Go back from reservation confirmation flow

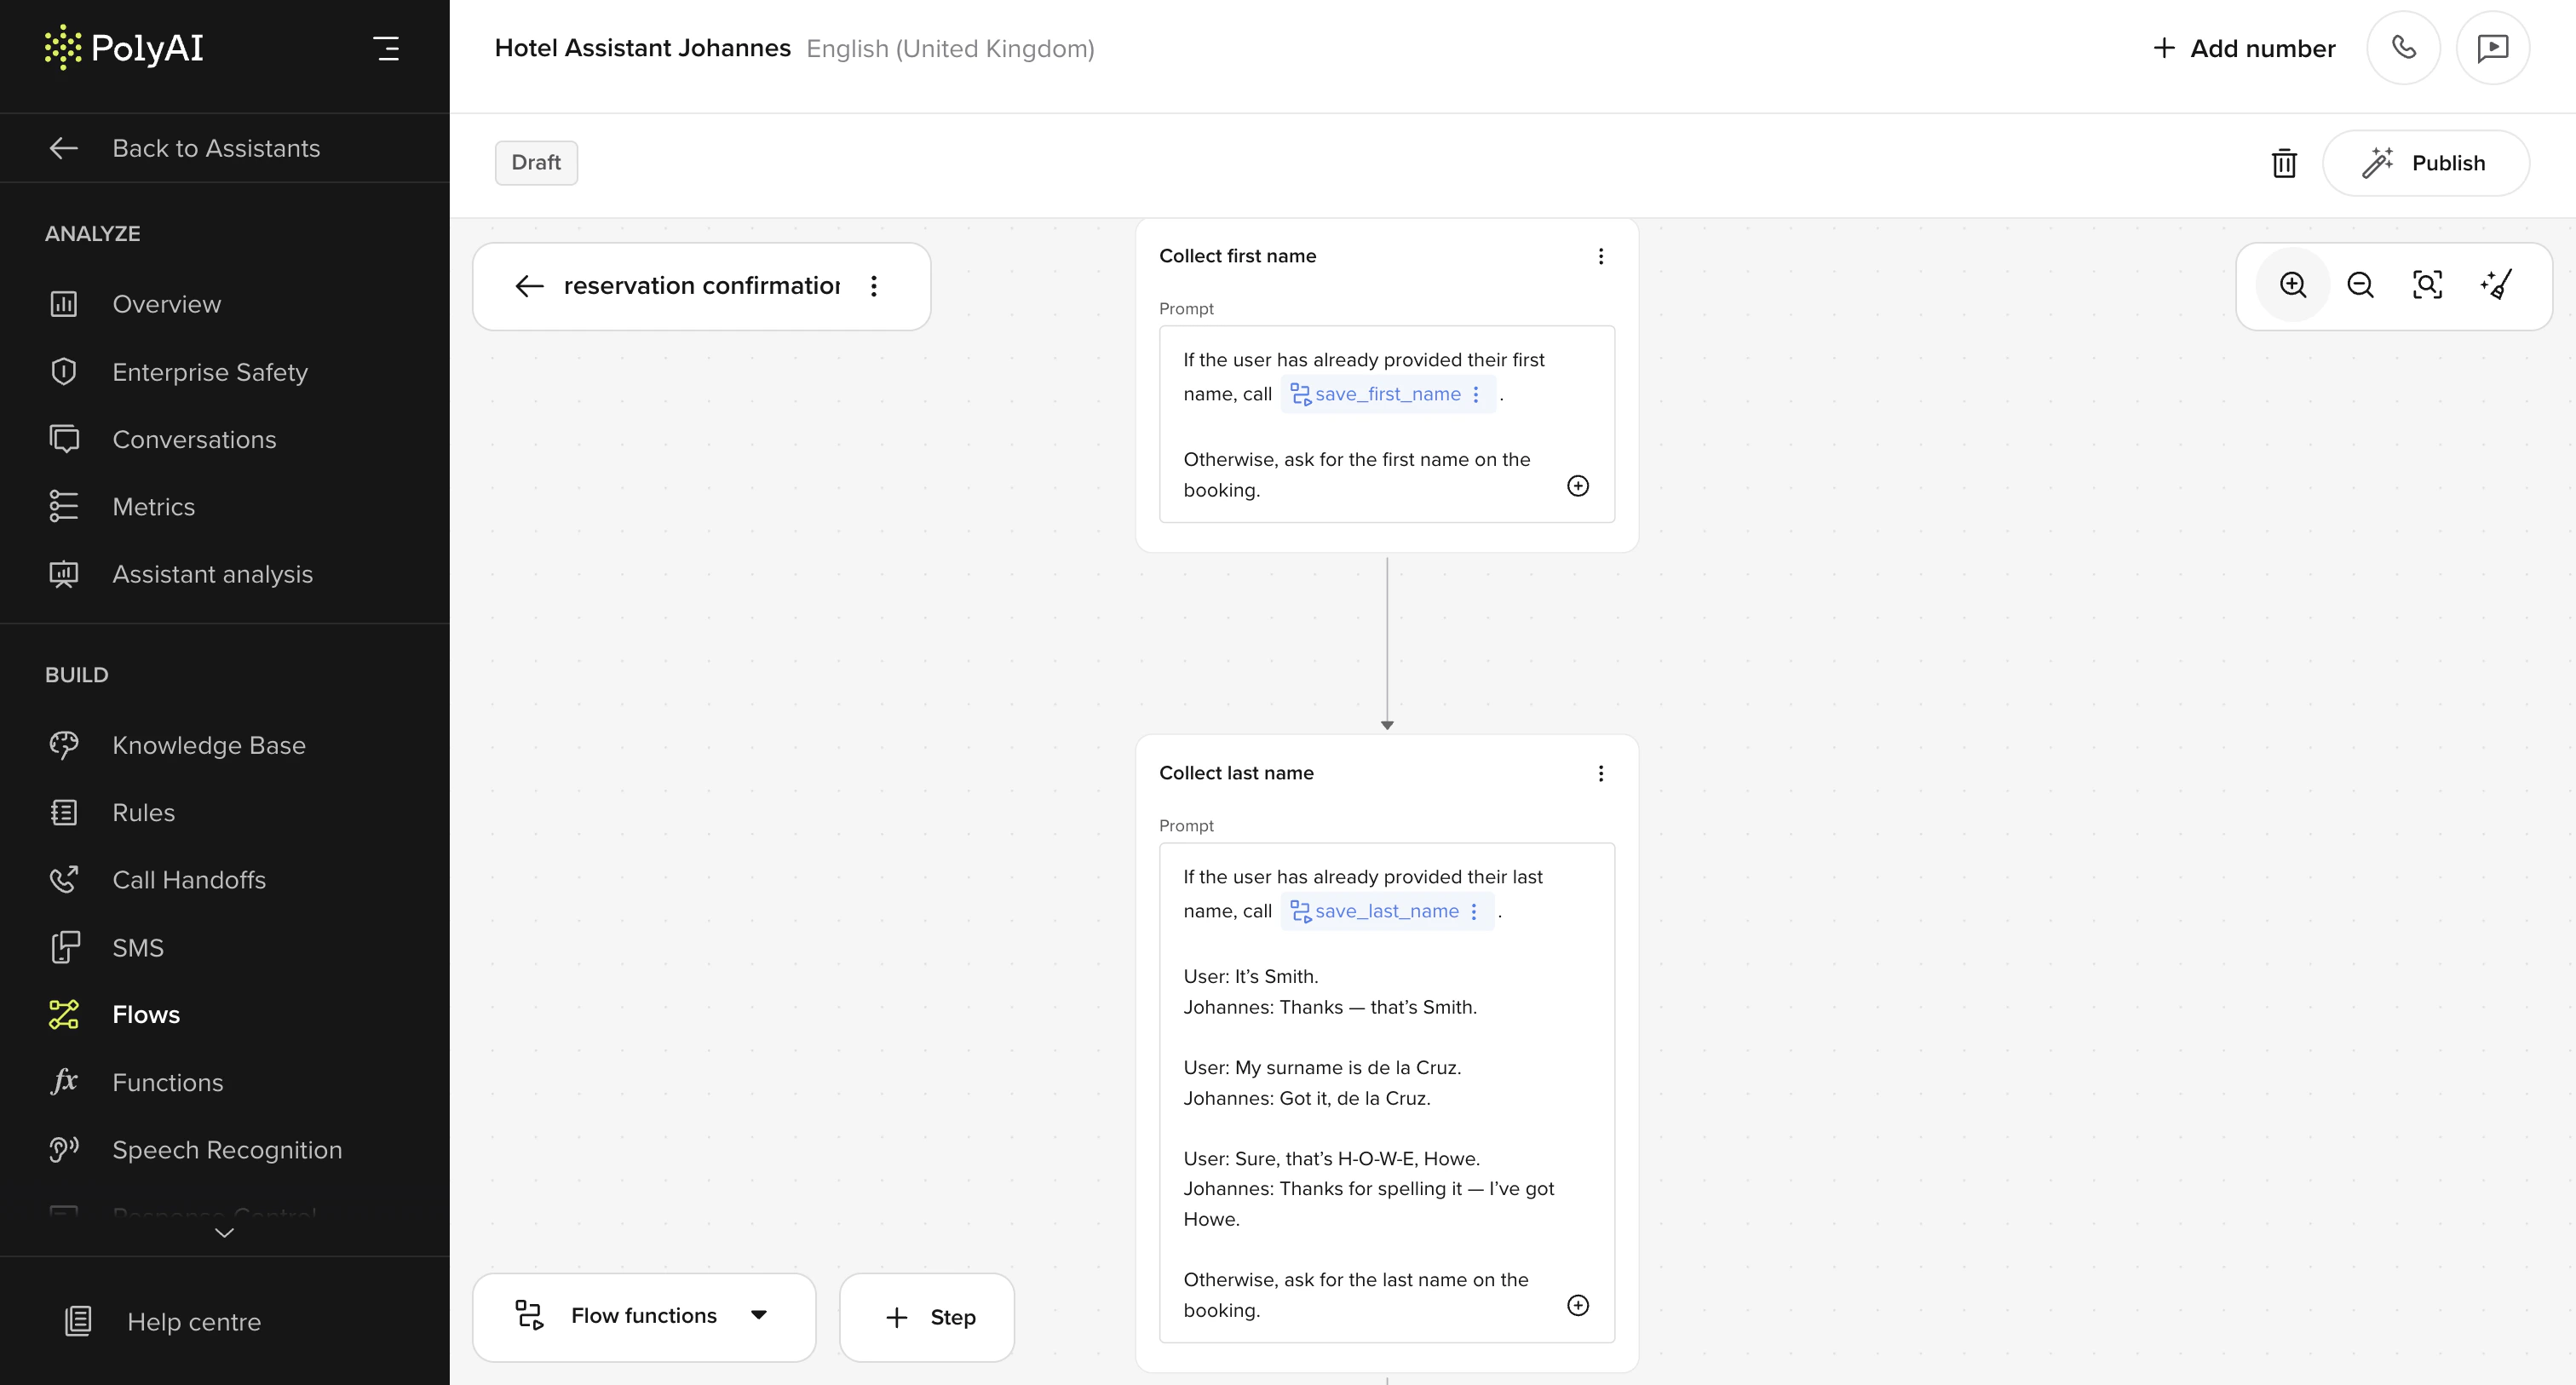click(529, 286)
